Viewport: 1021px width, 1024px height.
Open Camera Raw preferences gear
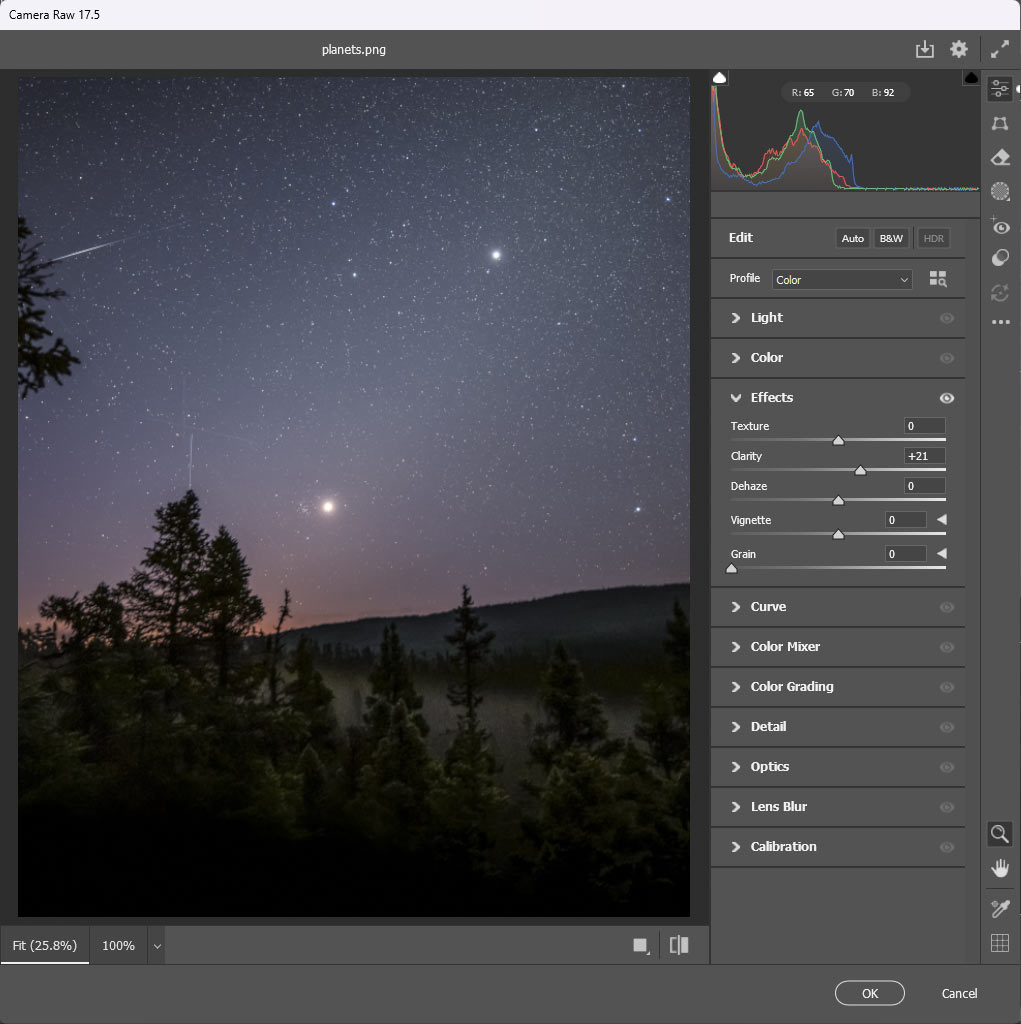pos(958,48)
